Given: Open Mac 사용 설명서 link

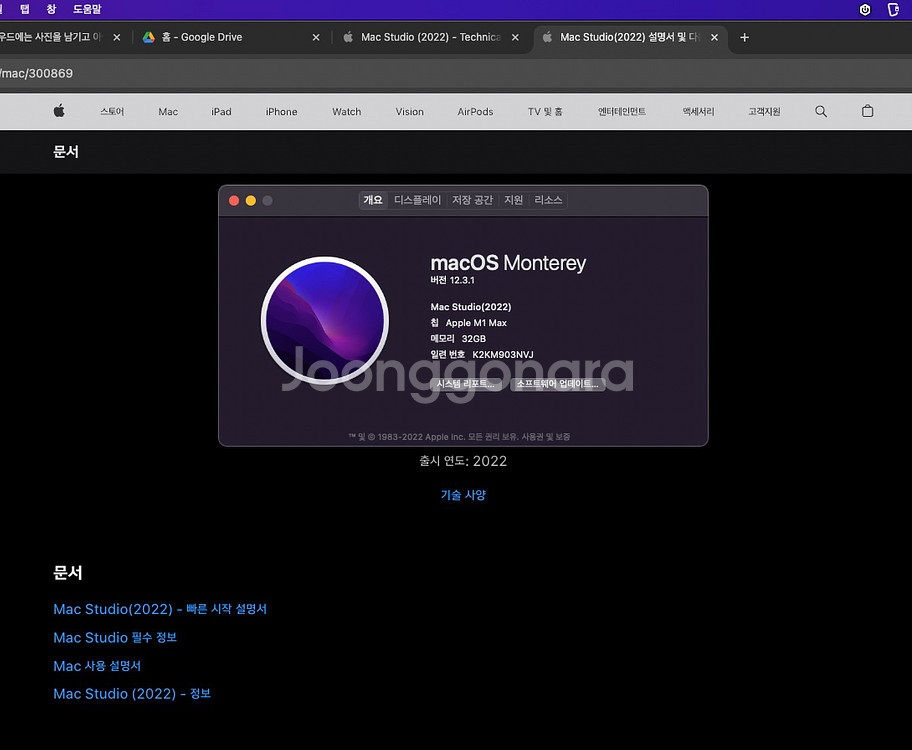Looking at the screenshot, I should (x=97, y=666).
